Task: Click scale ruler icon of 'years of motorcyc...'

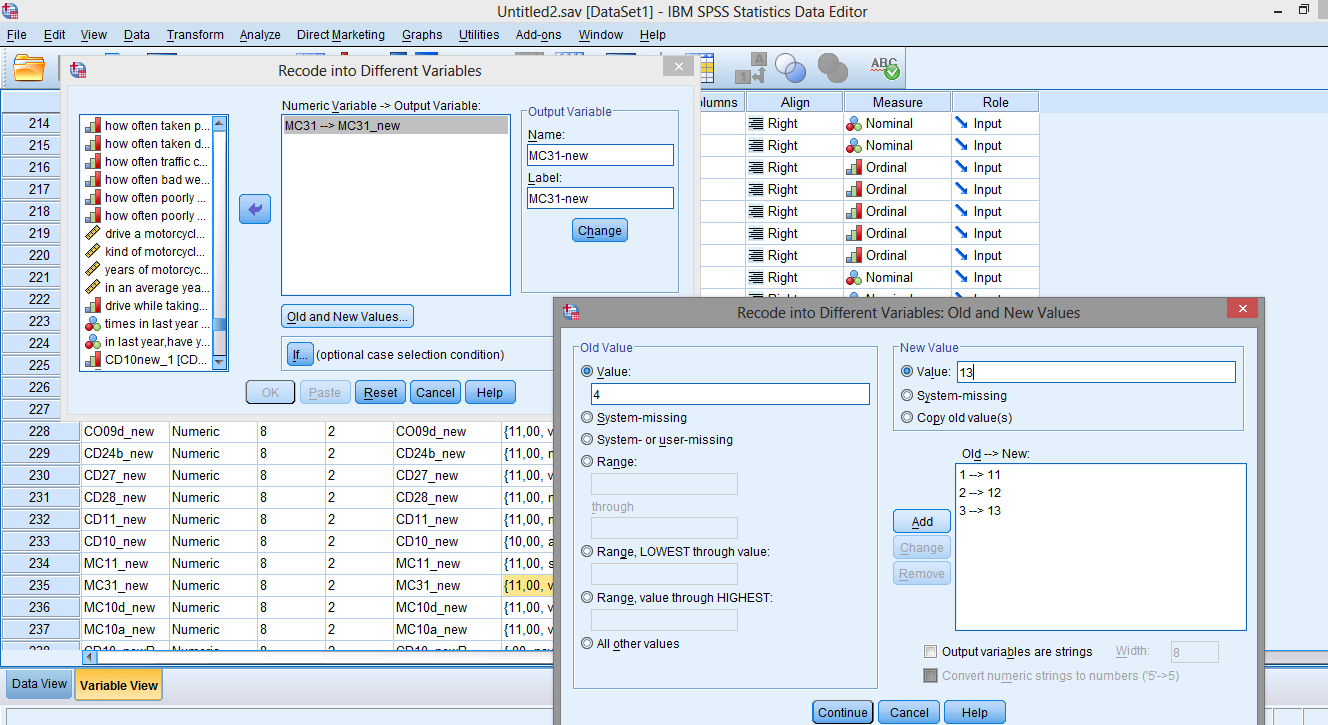Action: pos(93,270)
